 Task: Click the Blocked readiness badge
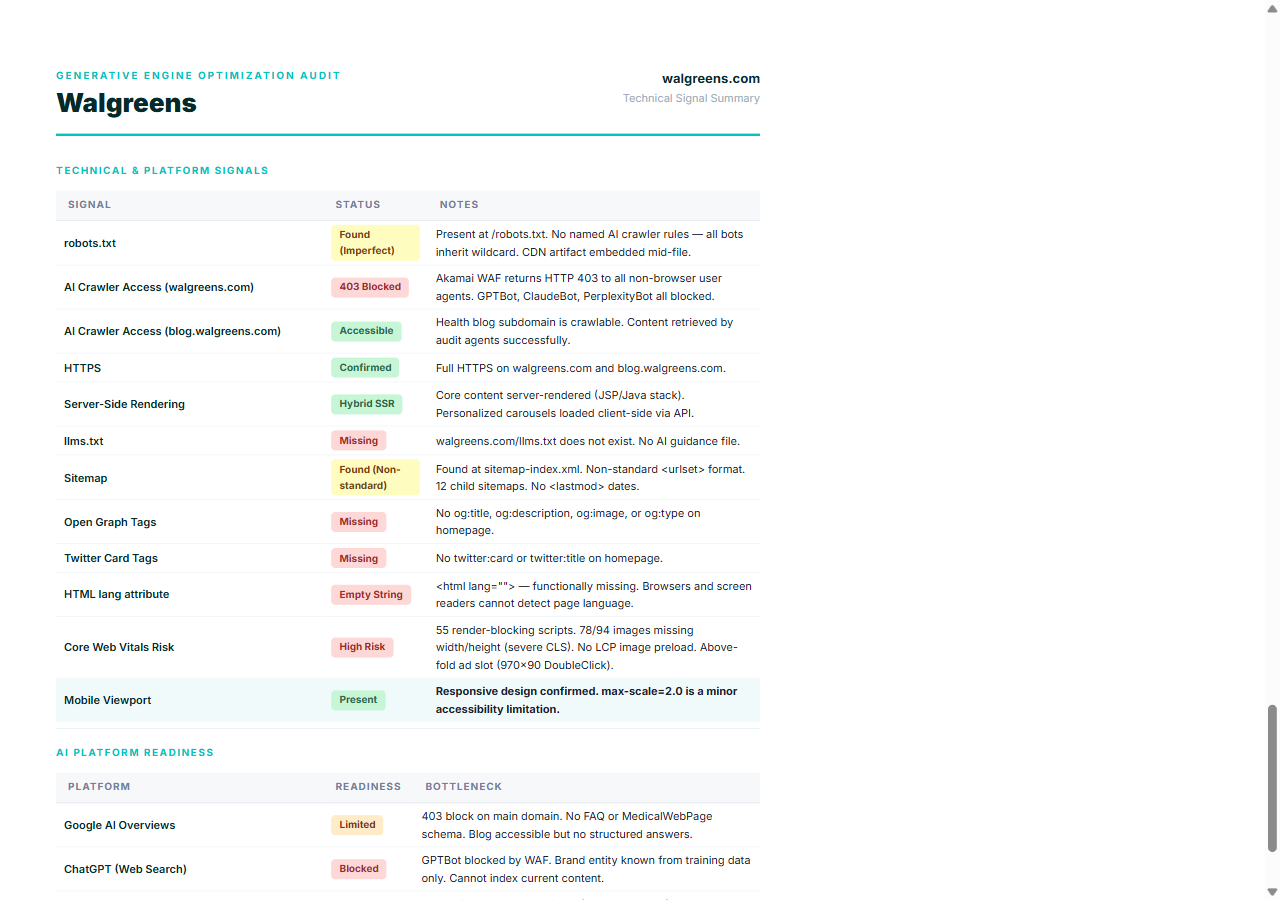tap(358, 869)
